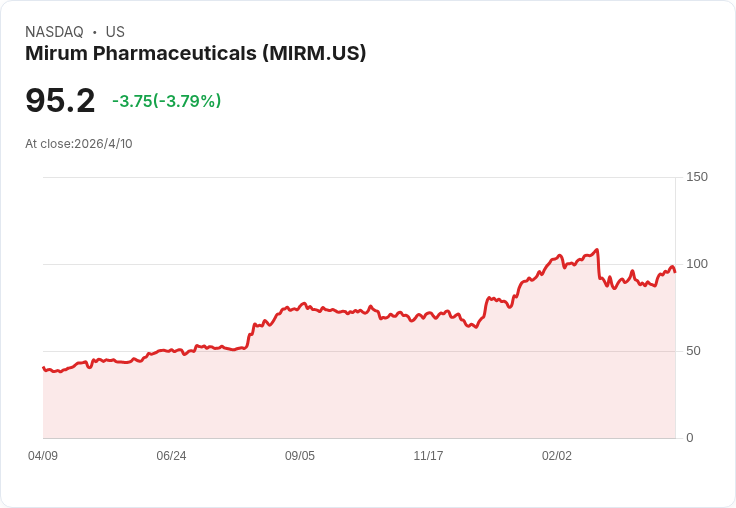Viewport: 736px width, 508px height.
Task: Click the chart's highest peak before the drop
Action: point(597,250)
